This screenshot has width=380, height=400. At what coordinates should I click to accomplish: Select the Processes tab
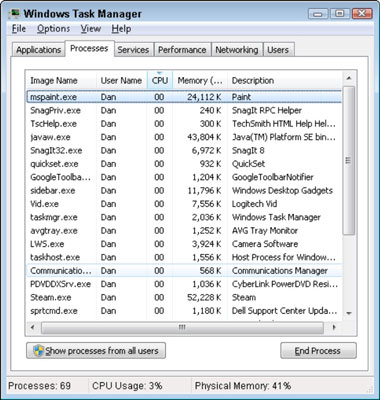[x=89, y=49]
